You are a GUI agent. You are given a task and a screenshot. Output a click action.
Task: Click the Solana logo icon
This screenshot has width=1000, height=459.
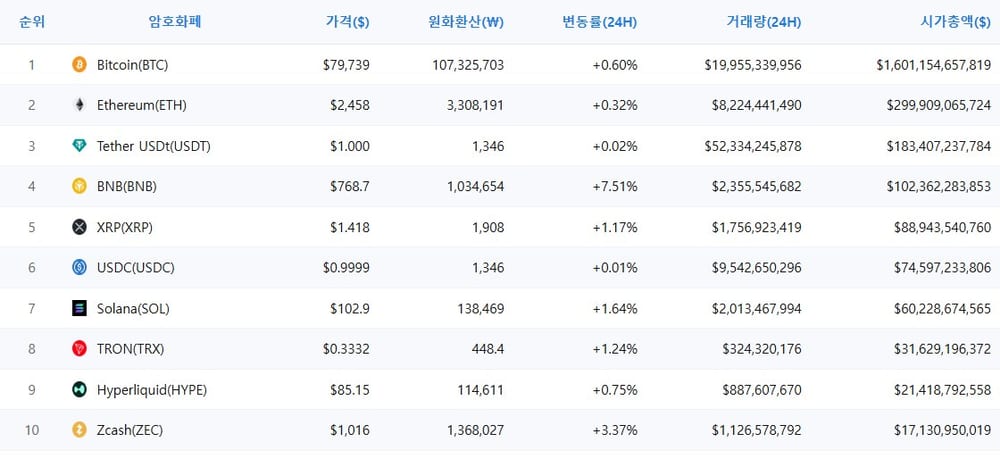click(x=79, y=309)
